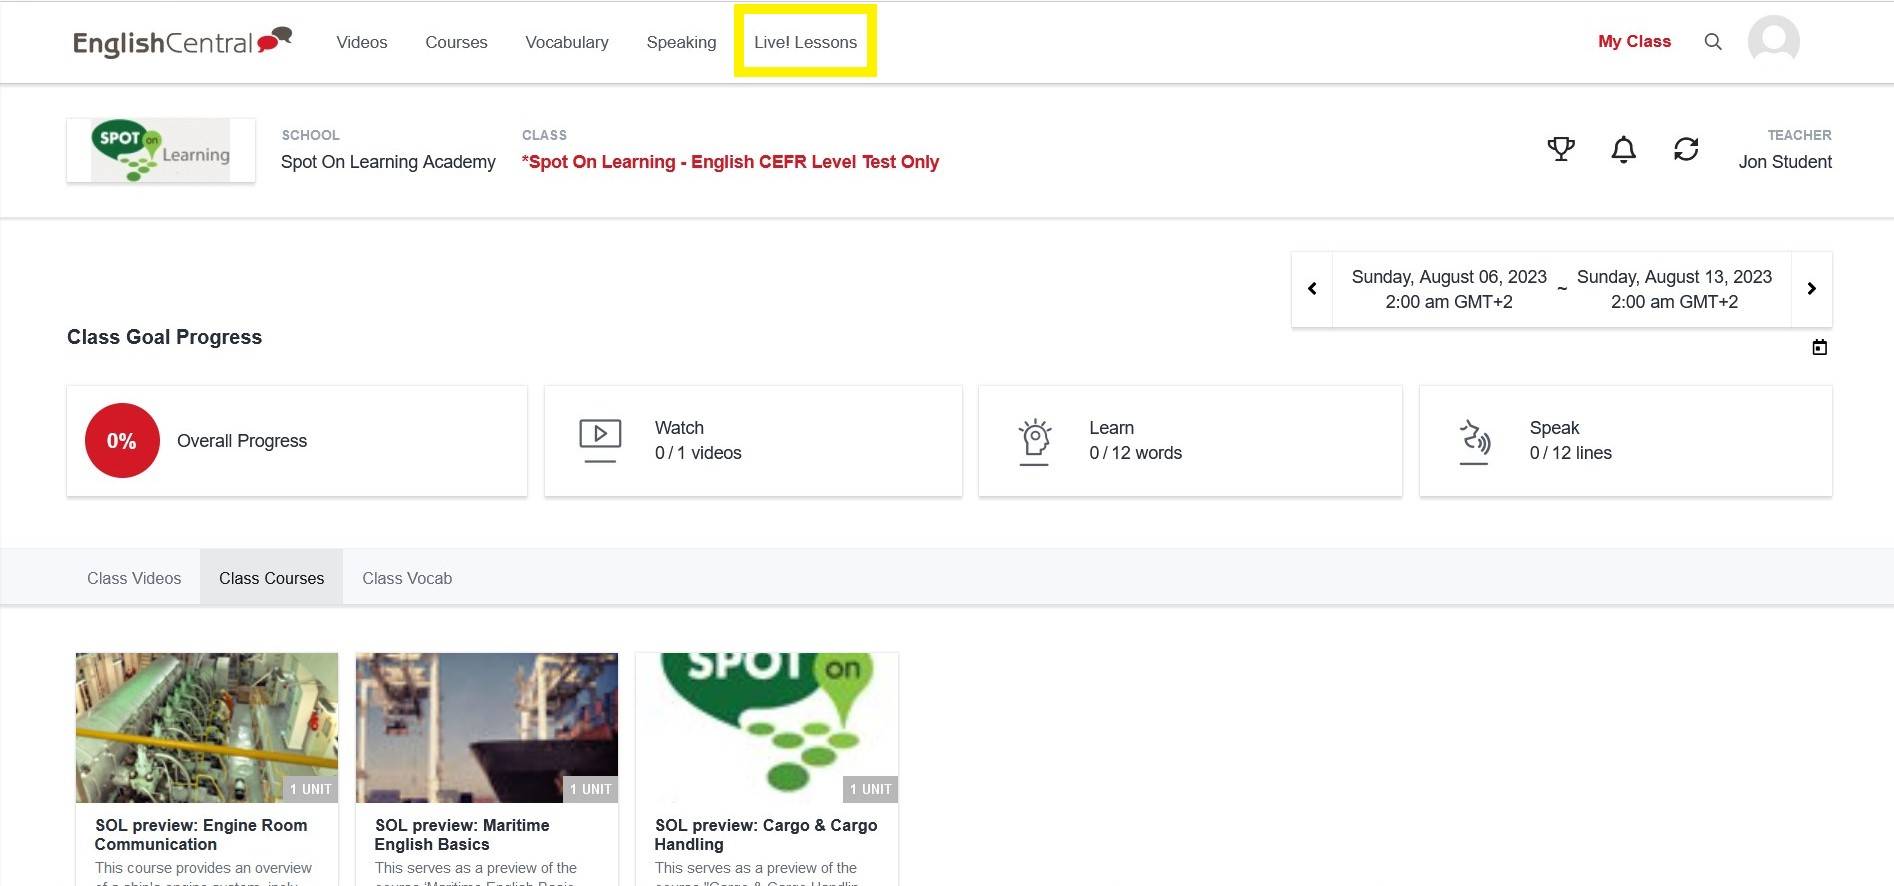Screen dimensions: 1894x886
Task: Click the SOL preview: Maritime English Basics title
Action: 462,835
